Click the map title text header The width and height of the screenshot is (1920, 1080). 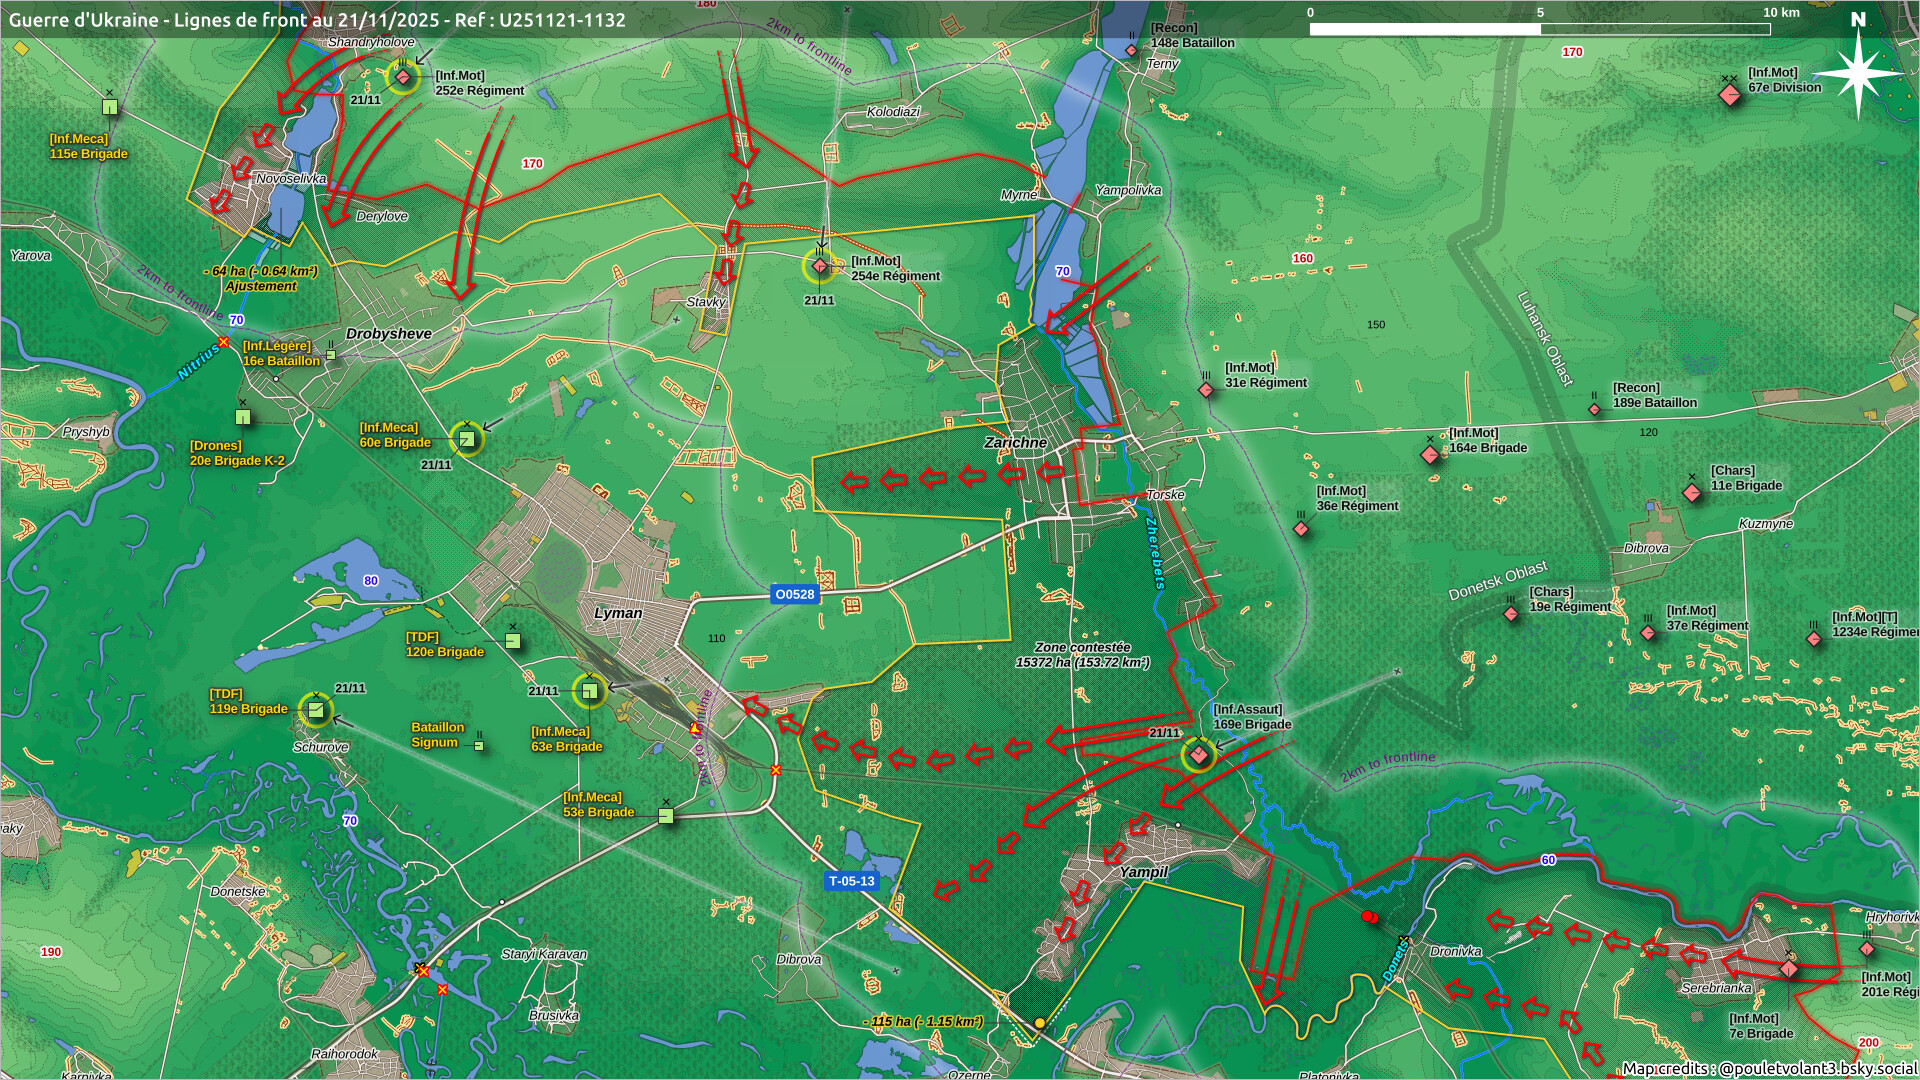point(317,19)
